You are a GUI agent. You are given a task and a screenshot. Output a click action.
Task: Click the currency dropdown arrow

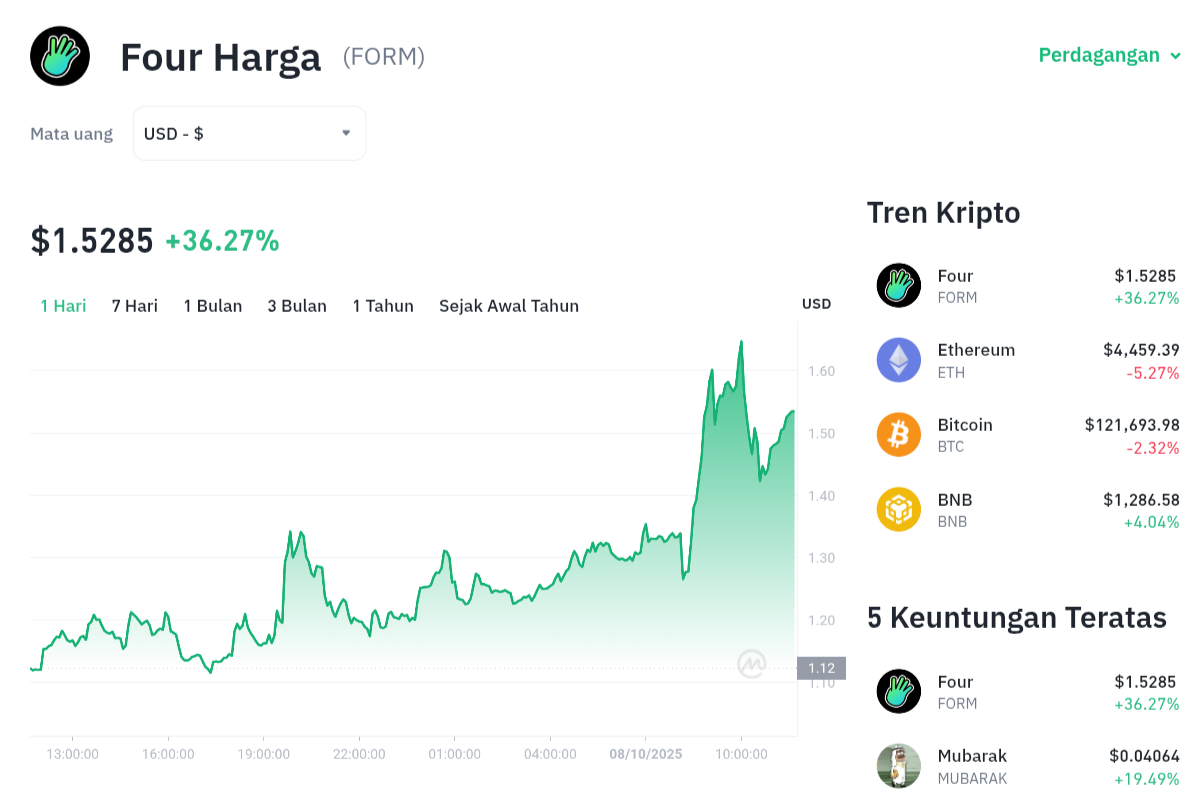coord(346,133)
